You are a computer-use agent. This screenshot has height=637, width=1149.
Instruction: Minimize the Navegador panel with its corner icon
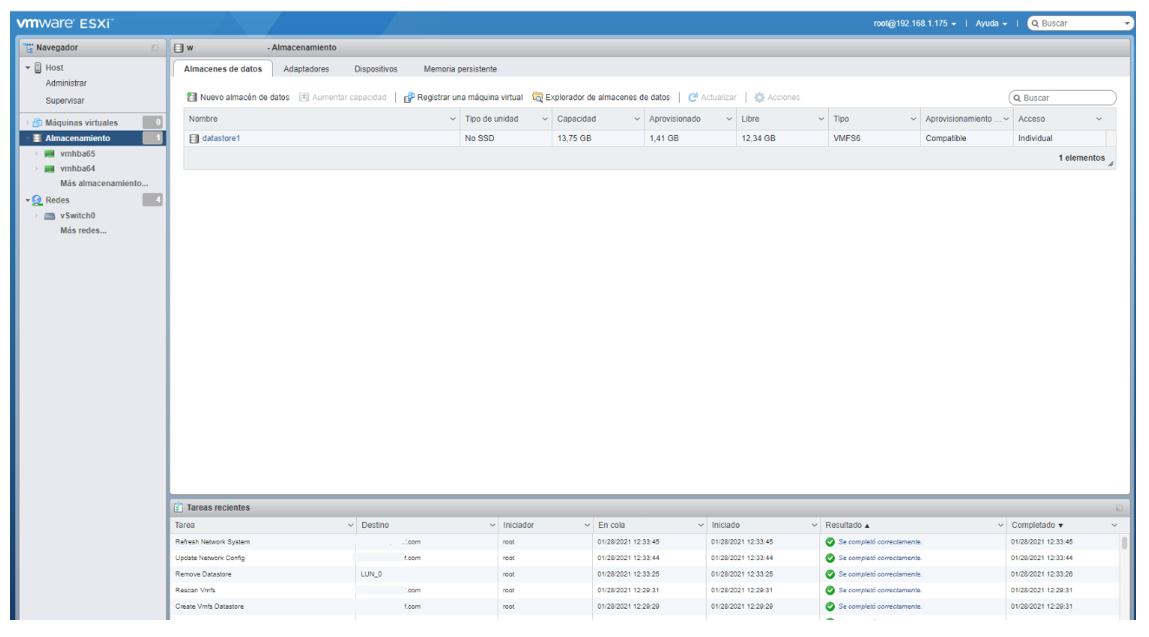pos(155,48)
